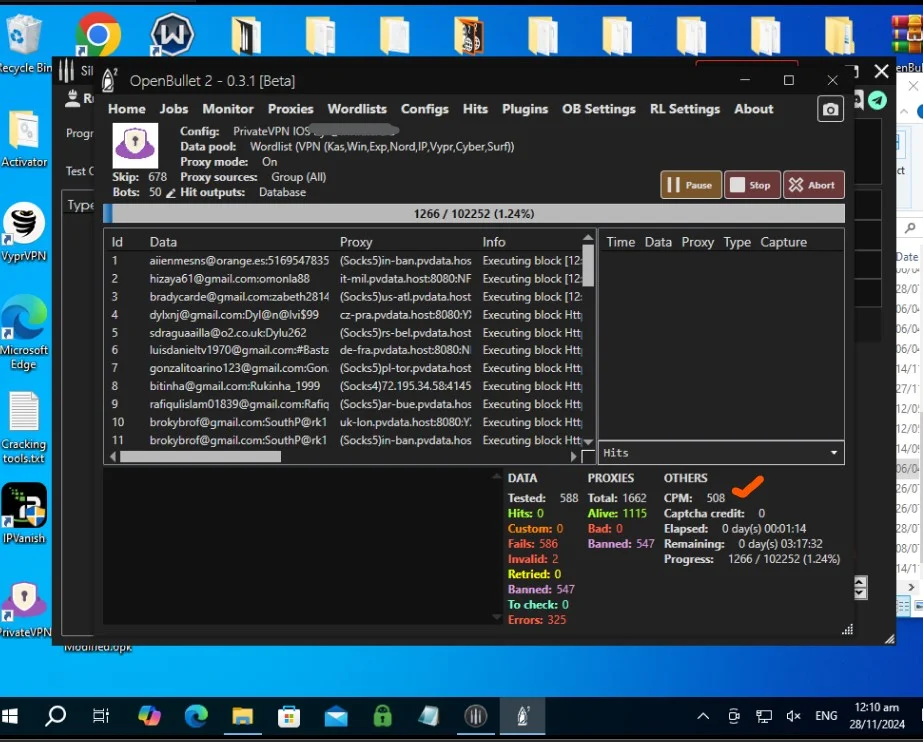Viewport: 923px width, 742px height.
Task: Open the Recycle Bin on the desktop
Action: [x=24, y=42]
